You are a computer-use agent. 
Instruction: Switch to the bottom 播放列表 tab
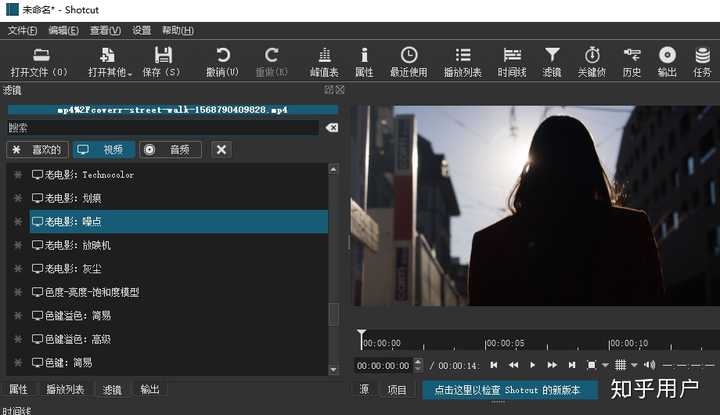(x=65, y=390)
